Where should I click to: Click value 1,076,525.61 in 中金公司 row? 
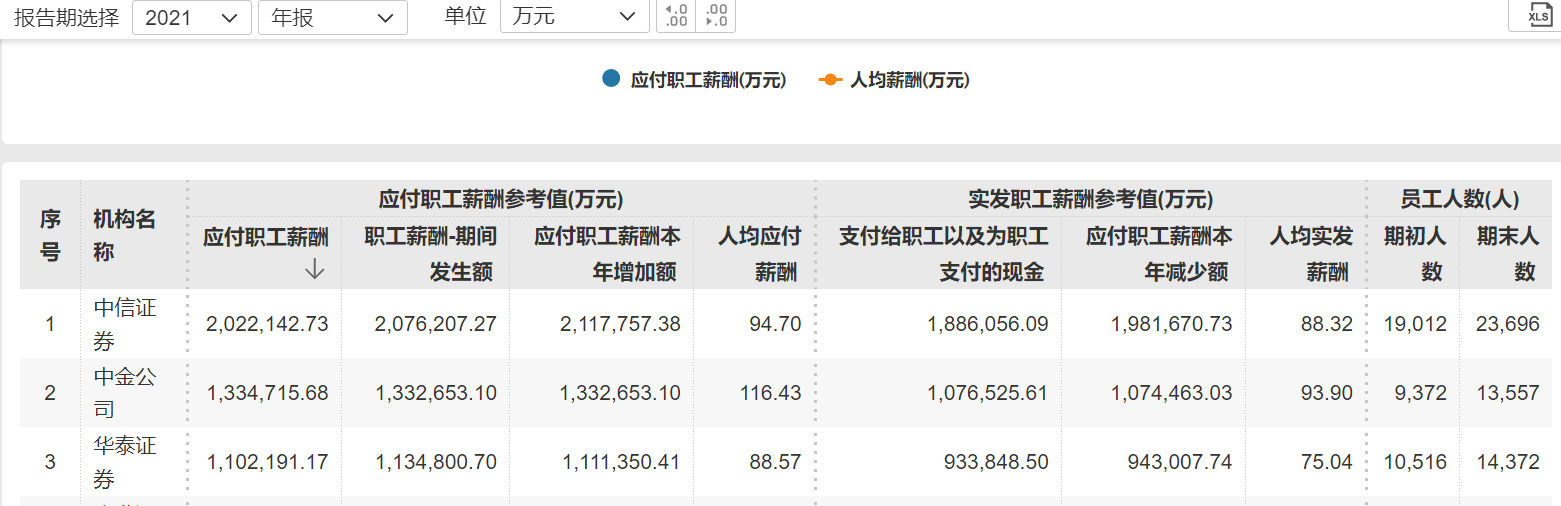tap(988, 393)
